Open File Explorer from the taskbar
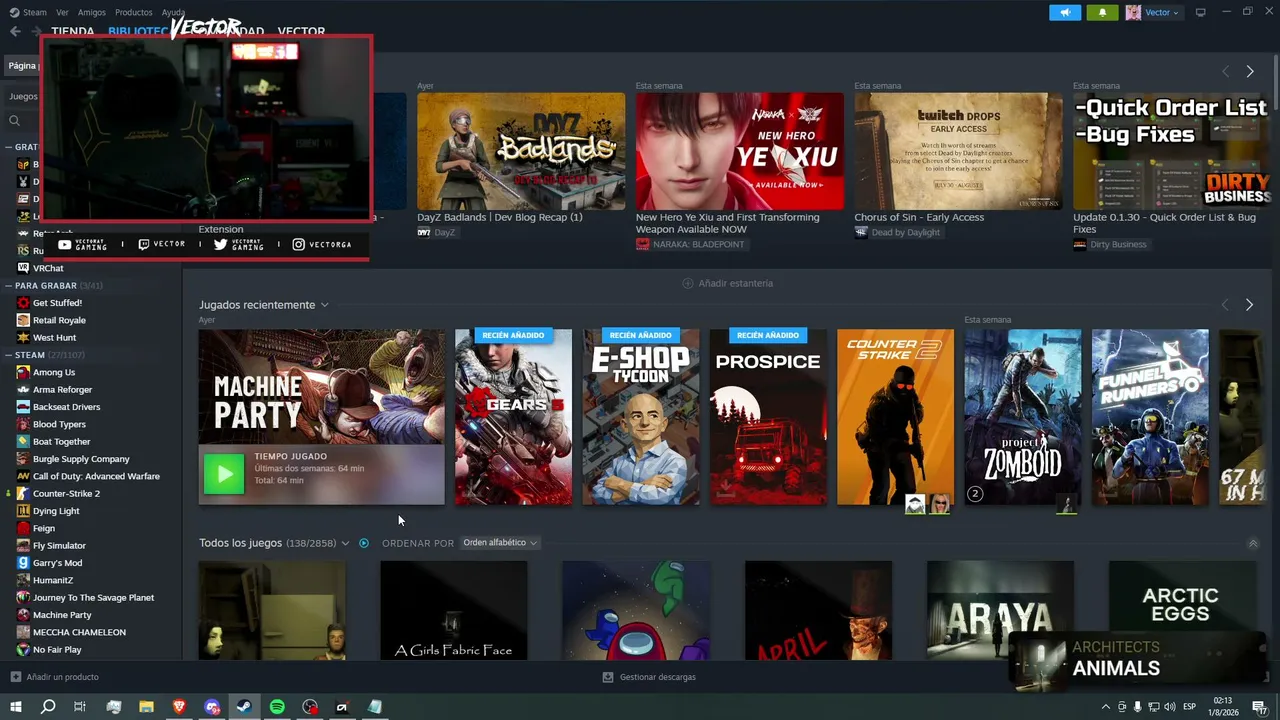Viewport: 1280px width, 720px height. pos(146,707)
